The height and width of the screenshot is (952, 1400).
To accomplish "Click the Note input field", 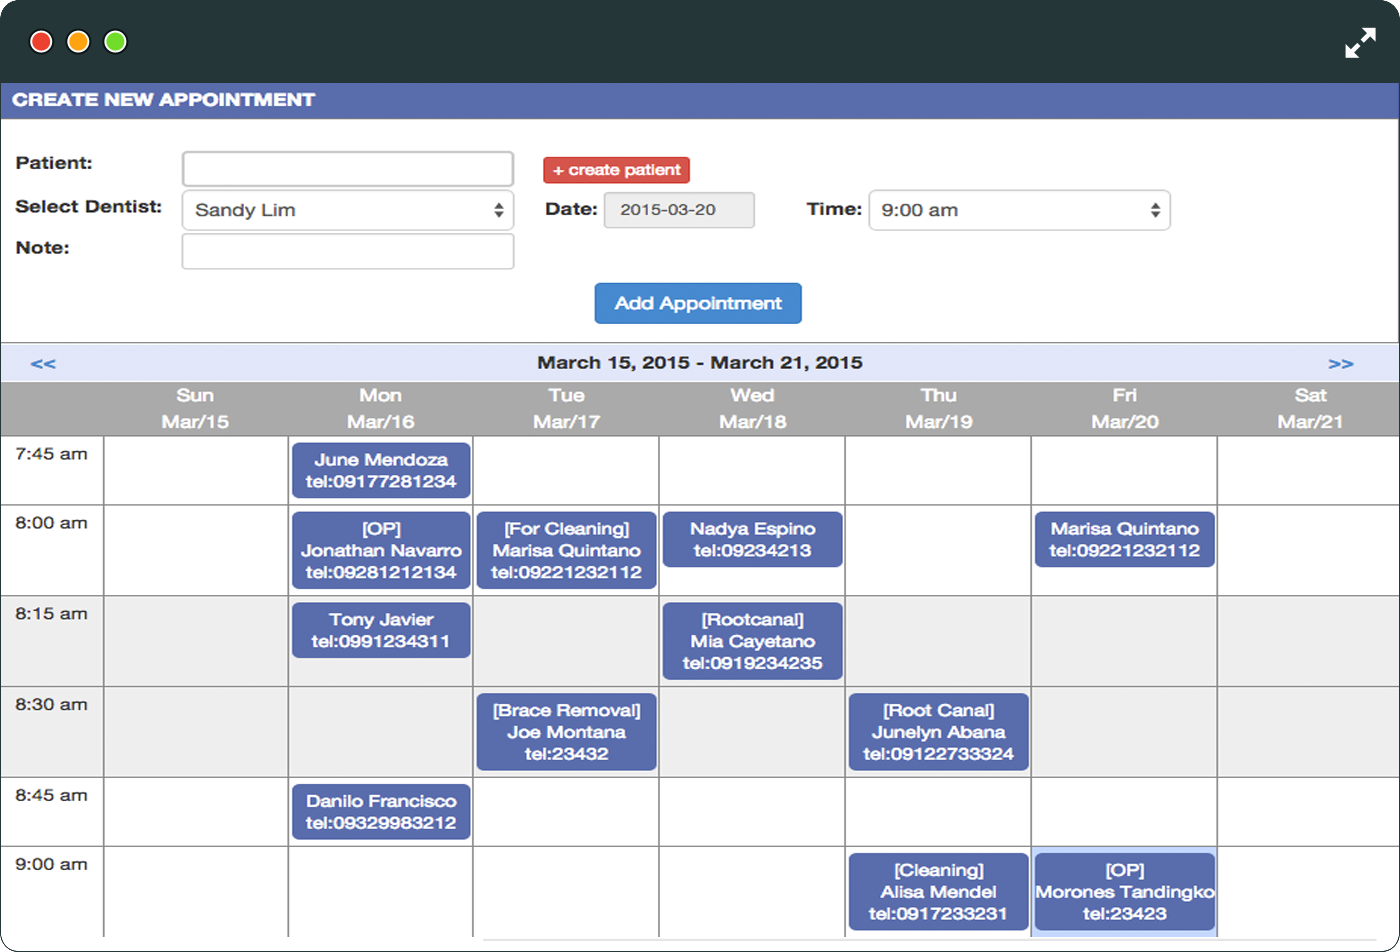I will pos(348,251).
